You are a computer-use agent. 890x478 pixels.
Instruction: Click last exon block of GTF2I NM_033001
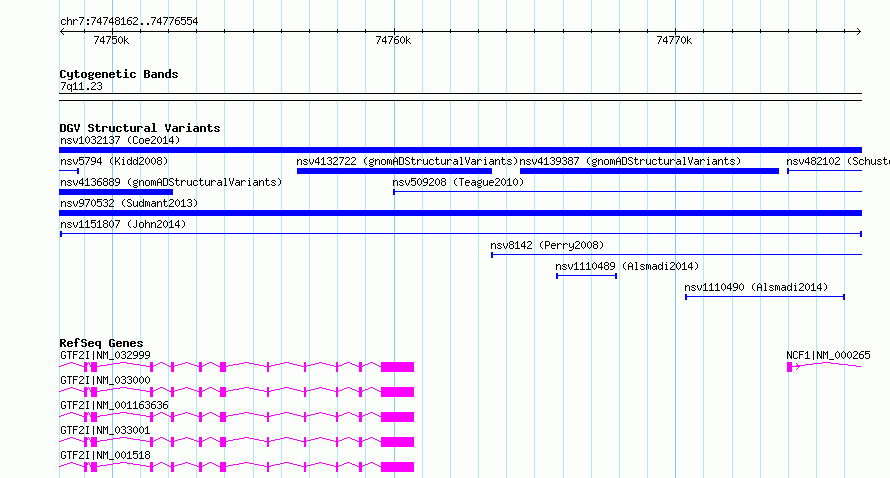click(x=397, y=442)
